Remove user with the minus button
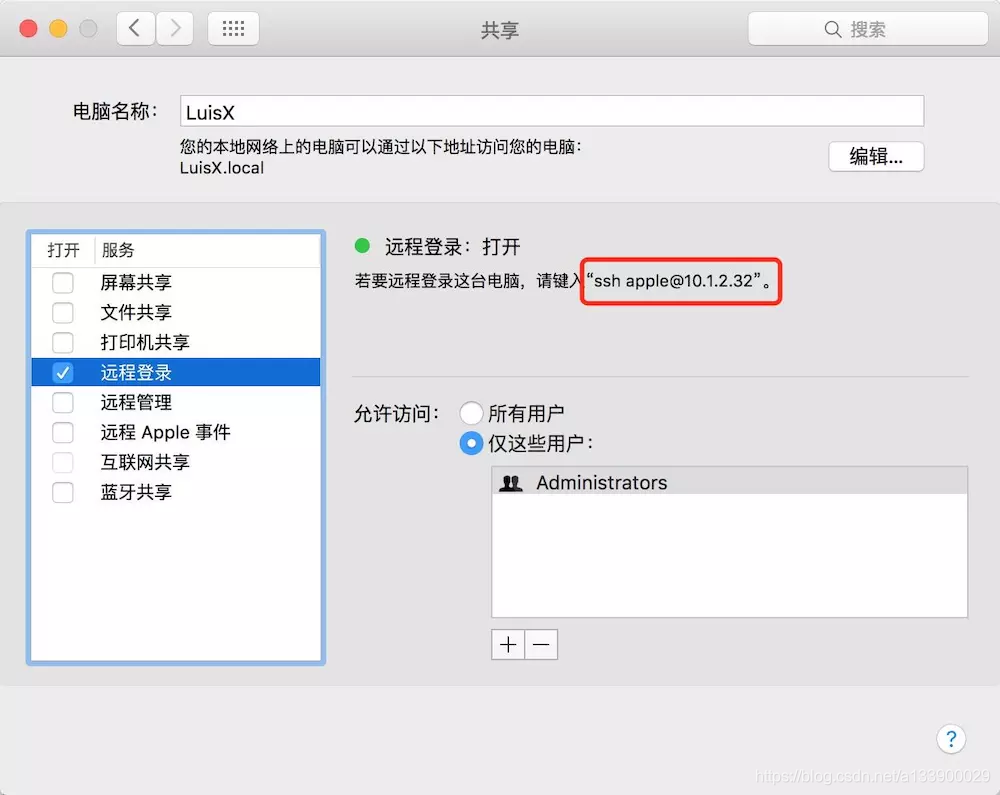Image resolution: width=1000 pixels, height=795 pixels. 541,645
